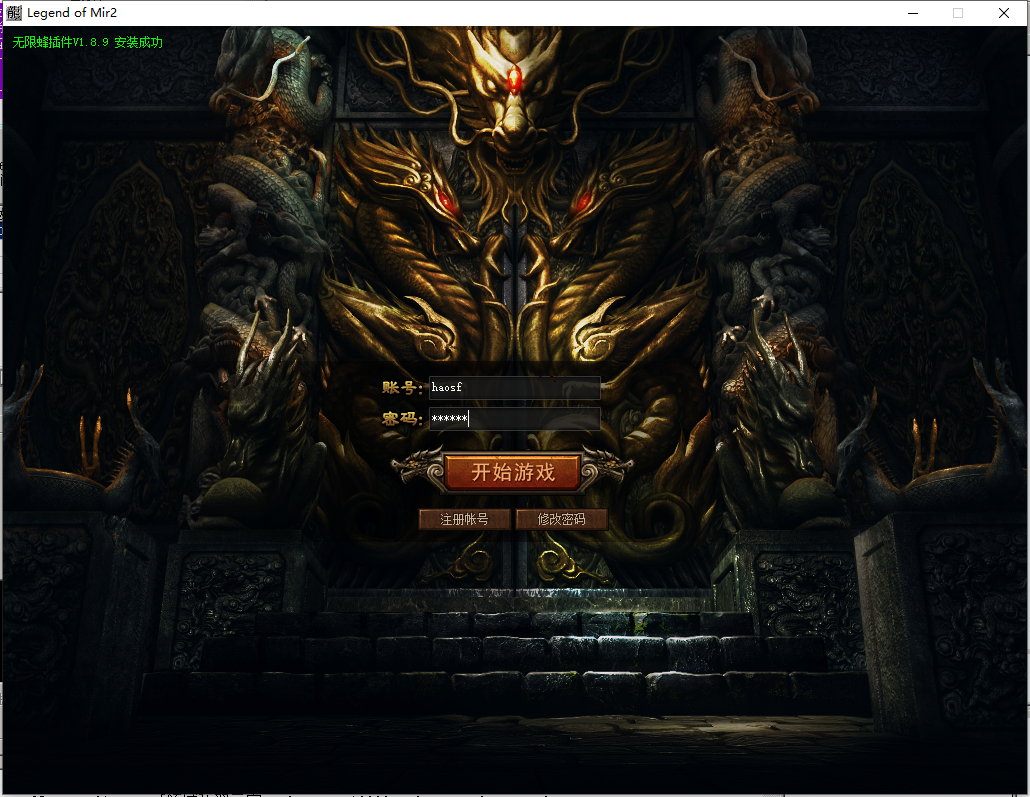Click the 账号 account label text
The height and width of the screenshot is (797, 1030).
[402, 388]
